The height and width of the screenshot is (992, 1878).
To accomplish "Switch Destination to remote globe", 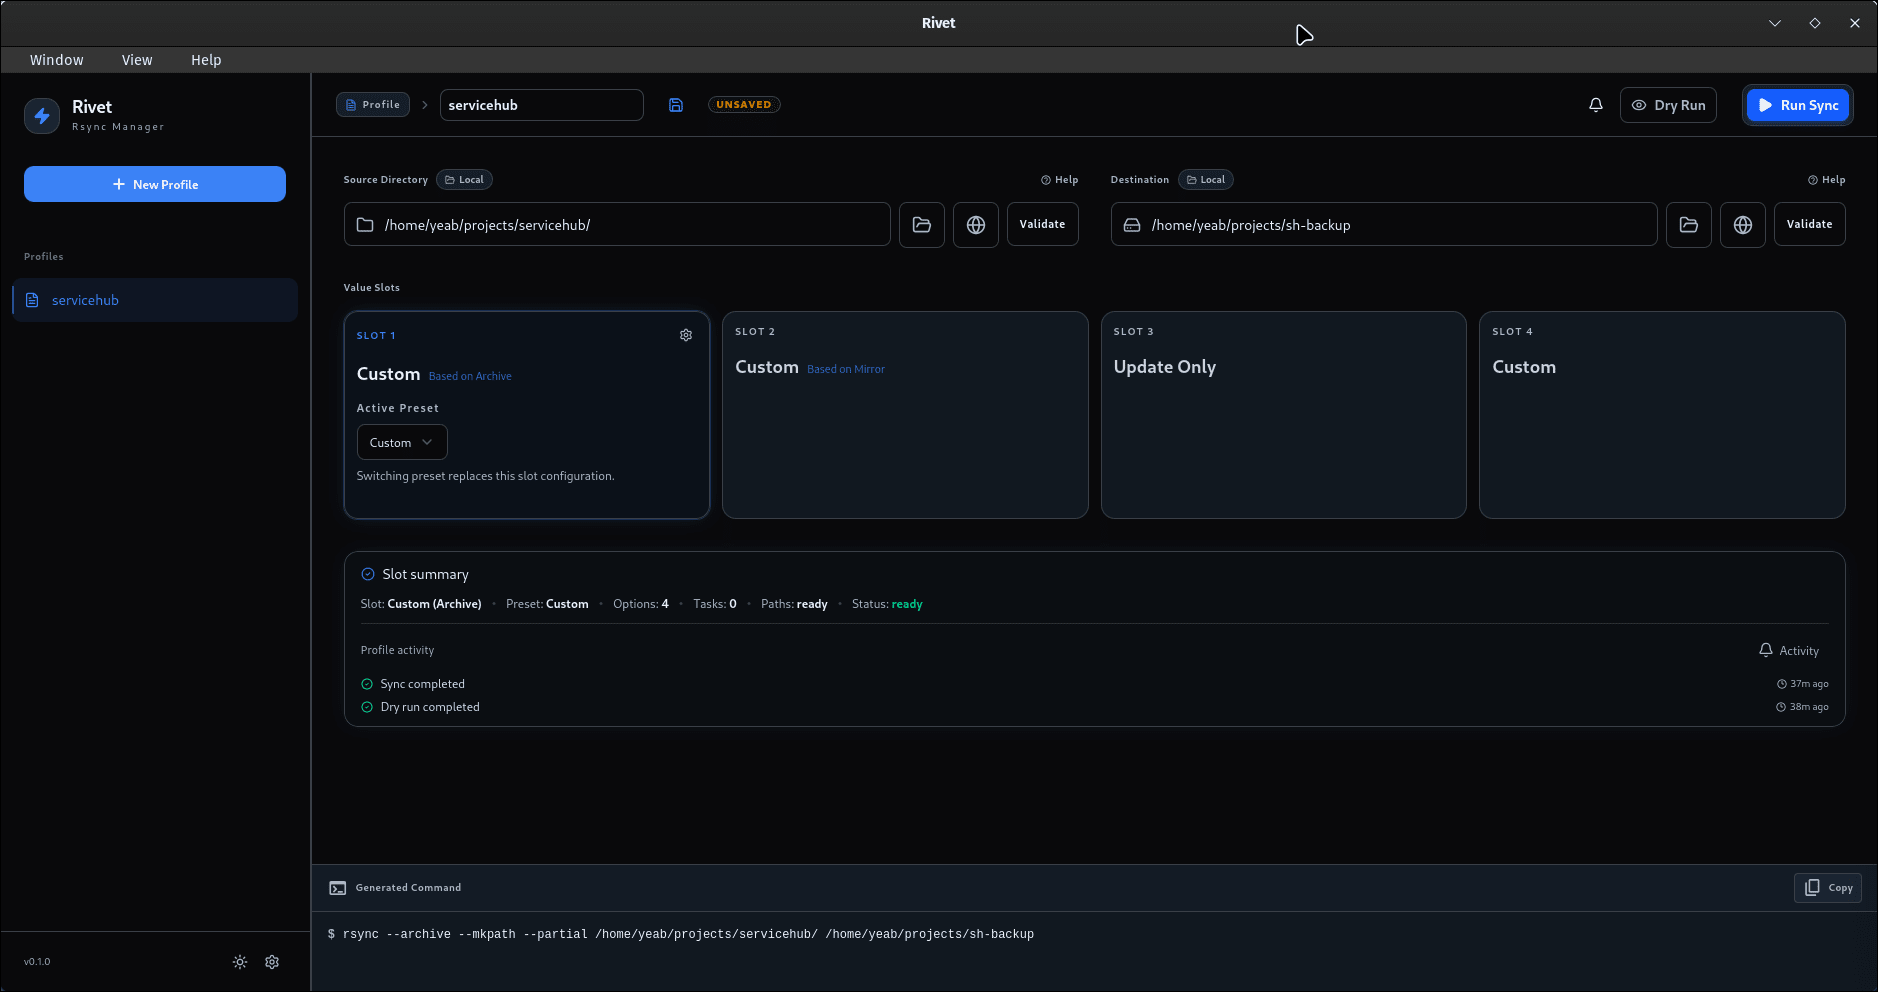I will pos(1743,225).
